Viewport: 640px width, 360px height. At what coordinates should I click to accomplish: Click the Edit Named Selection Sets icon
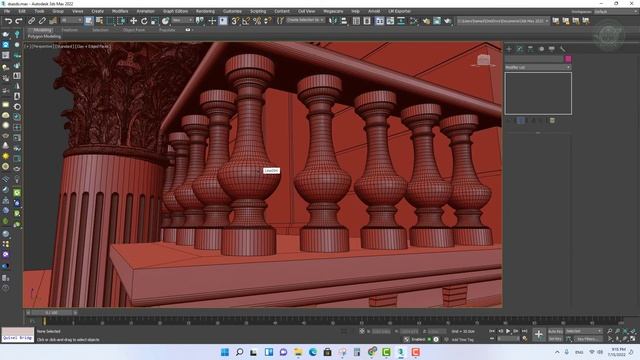pyautogui.click(x=280, y=21)
